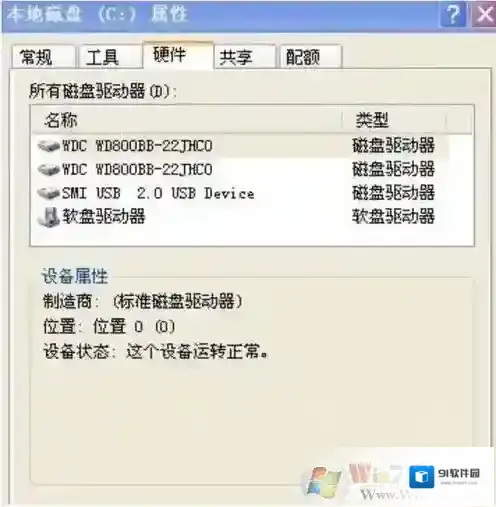Select SMI USB 2.0 USB Device entry
496x507 pixels.
pyautogui.click(x=158, y=193)
